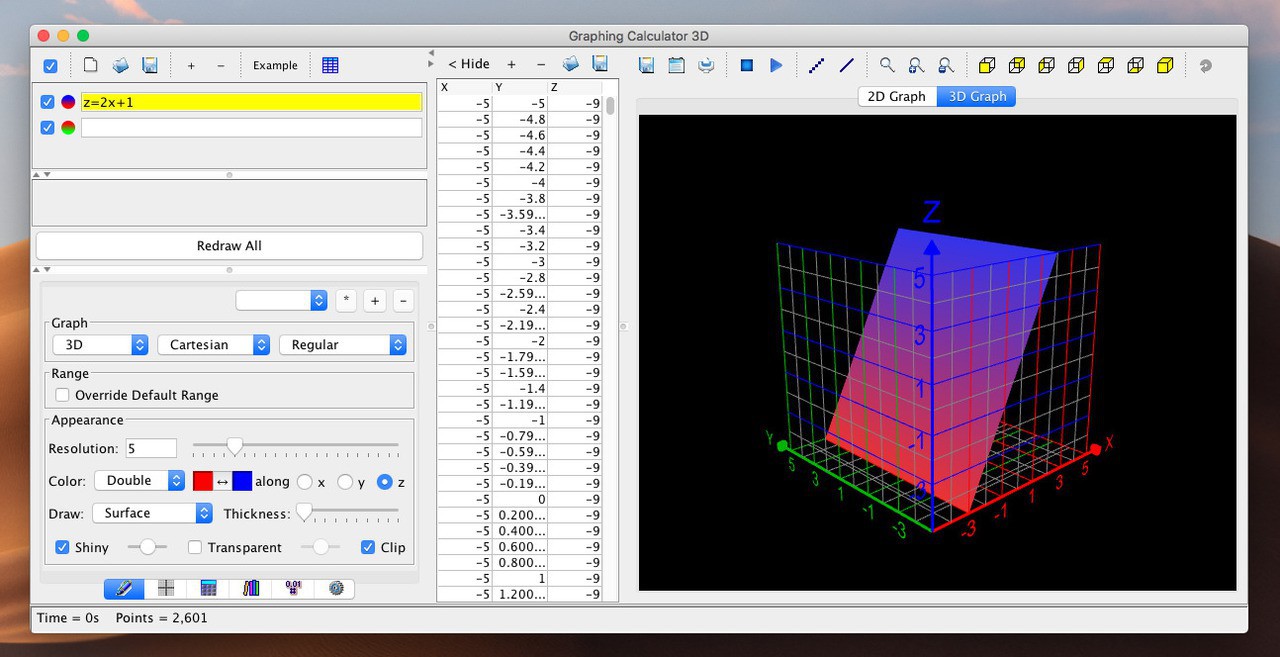
Task: Select the x radio button for color axis
Action: [x=305, y=482]
